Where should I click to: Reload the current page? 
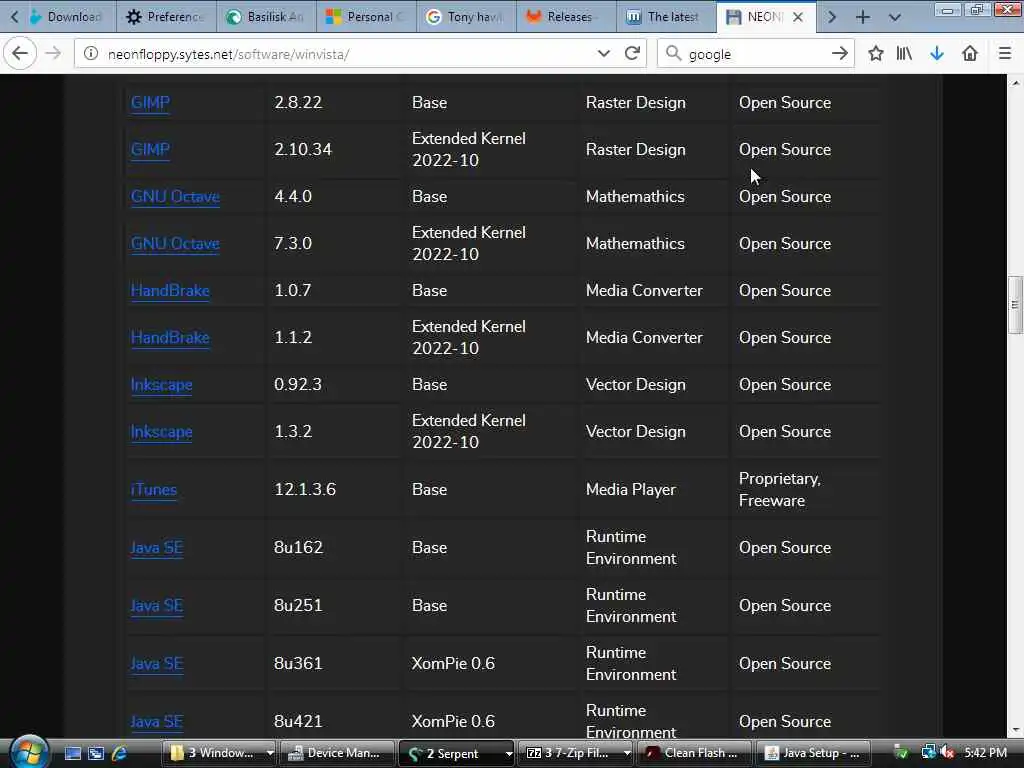632,54
